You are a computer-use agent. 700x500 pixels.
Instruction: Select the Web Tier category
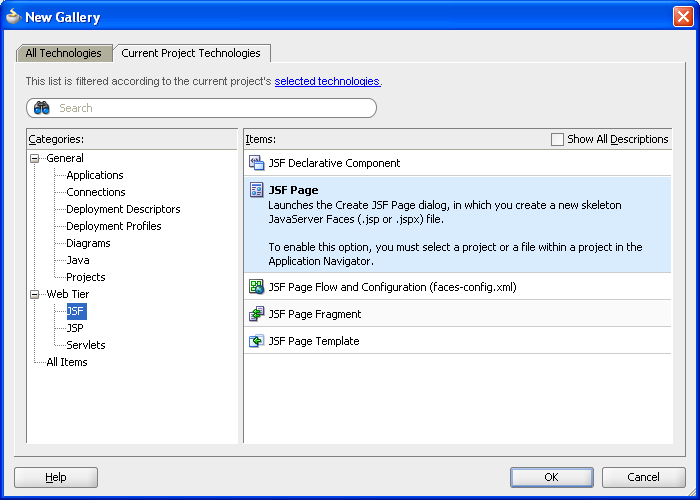click(67, 294)
